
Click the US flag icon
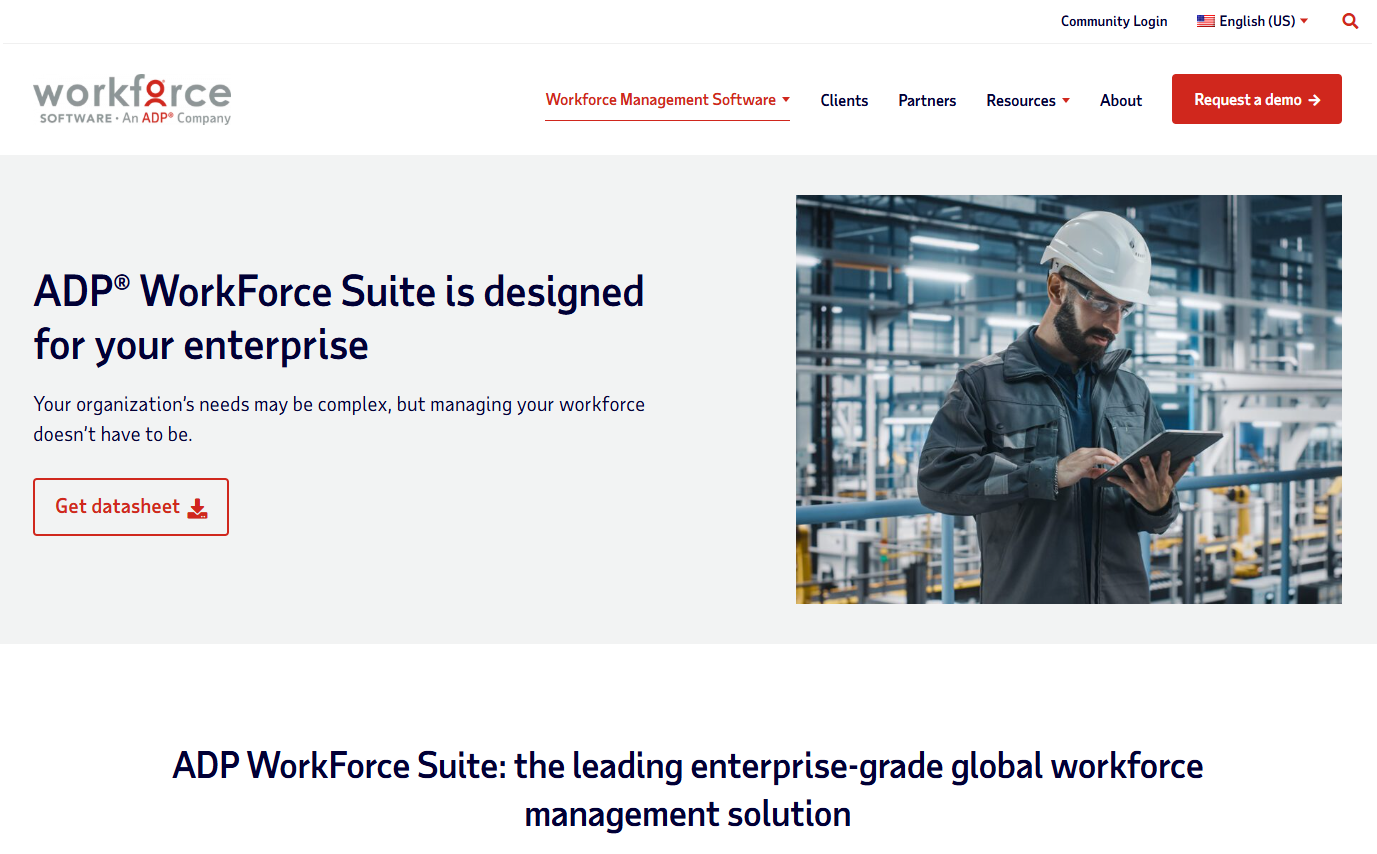tap(1206, 21)
